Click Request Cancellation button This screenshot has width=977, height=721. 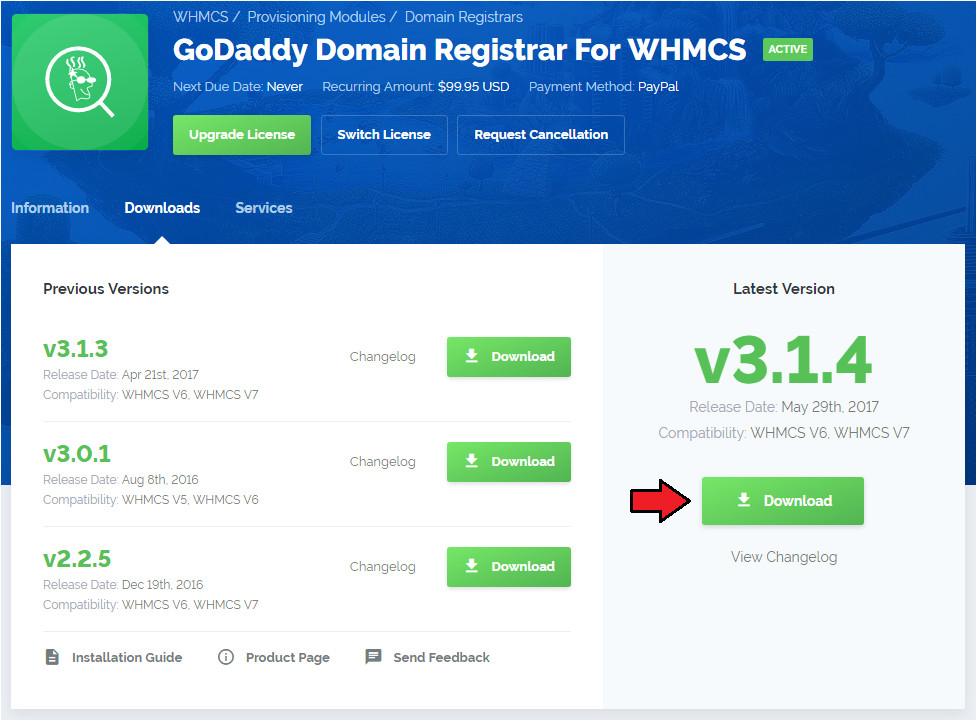[540, 135]
